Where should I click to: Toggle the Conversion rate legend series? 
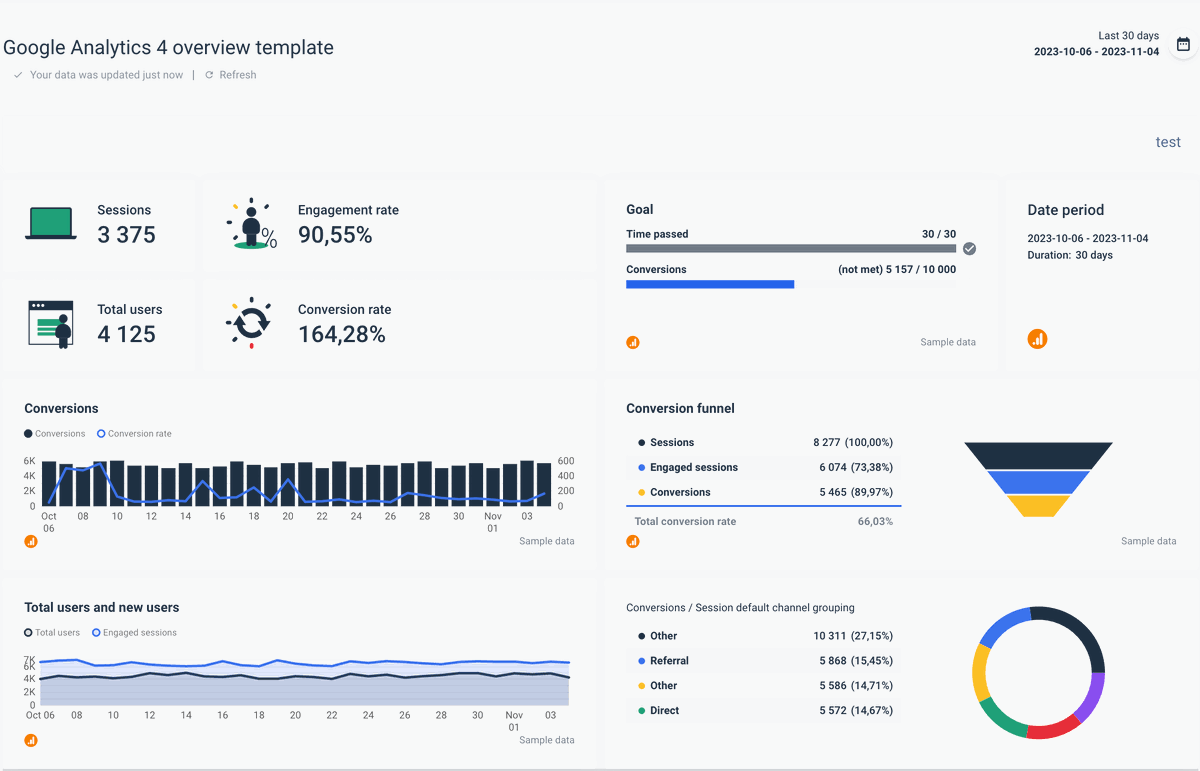(x=134, y=434)
